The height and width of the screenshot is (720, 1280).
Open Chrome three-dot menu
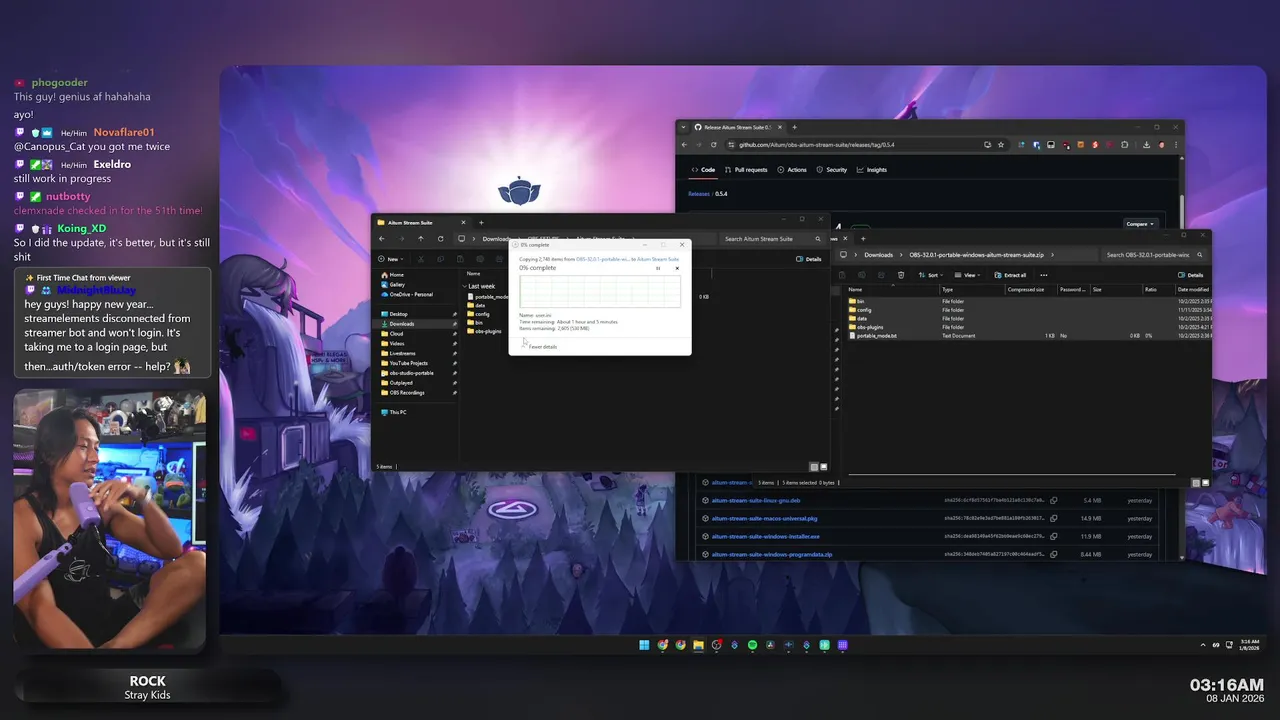click(x=1176, y=145)
